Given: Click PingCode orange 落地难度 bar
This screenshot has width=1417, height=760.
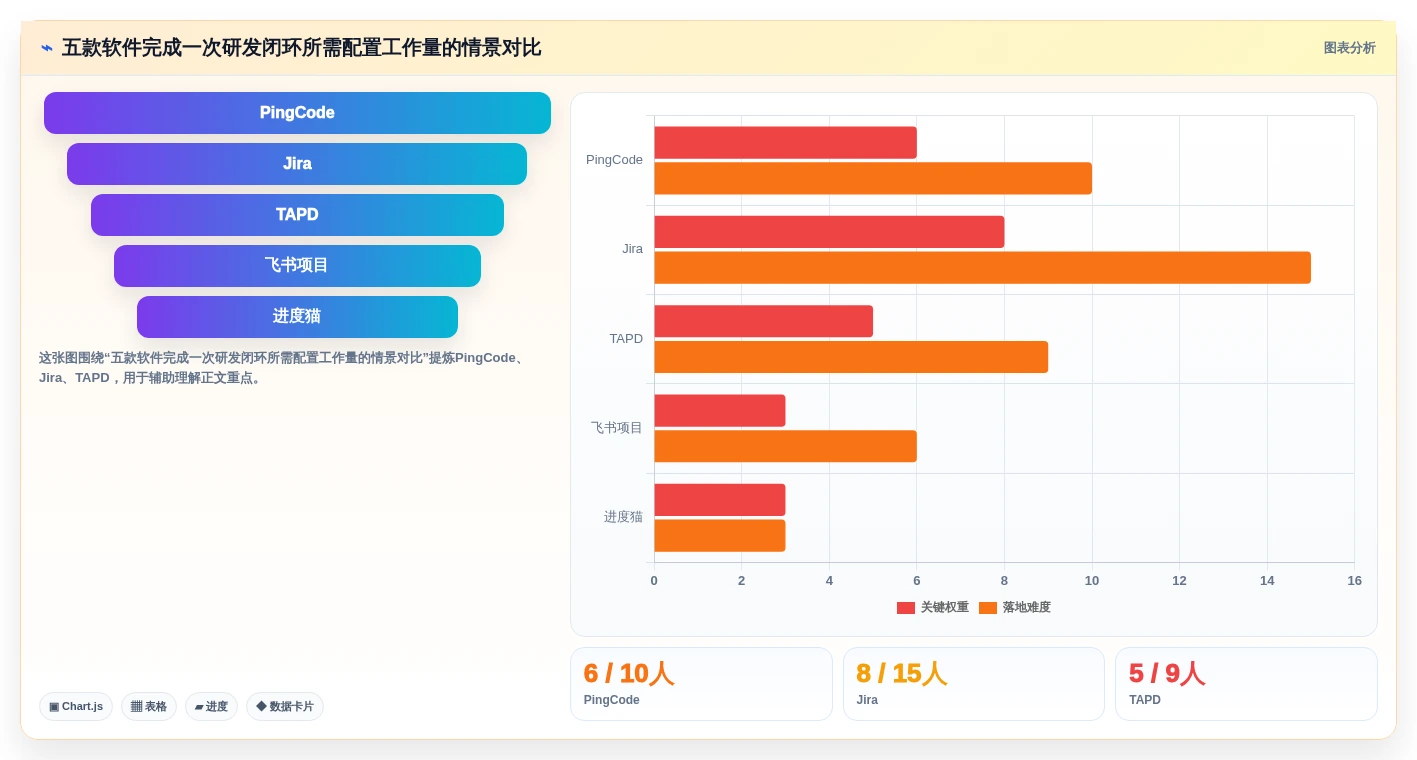Looking at the screenshot, I should [873, 179].
